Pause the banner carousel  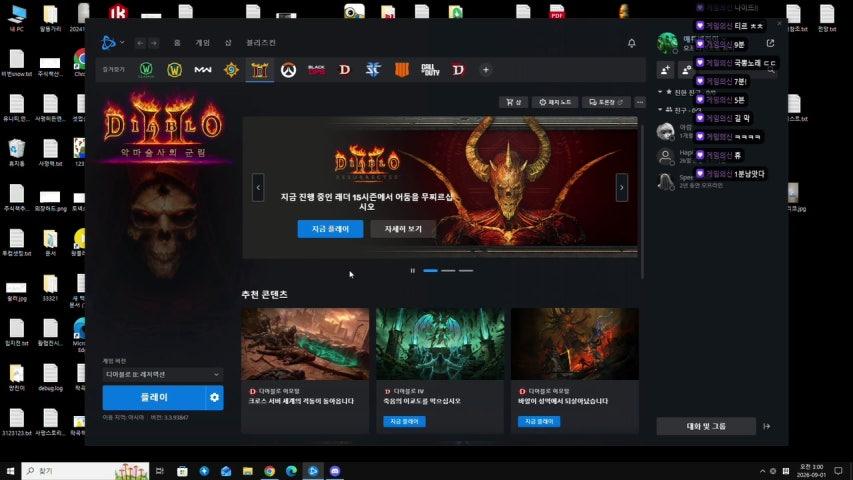[412, 270]
